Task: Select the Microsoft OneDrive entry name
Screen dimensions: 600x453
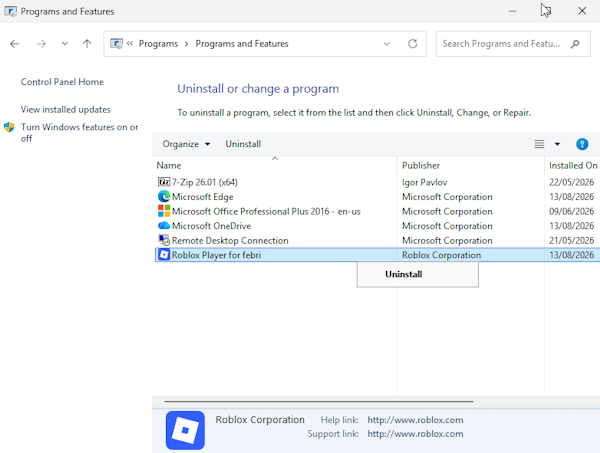Action: tap(211, 226)
